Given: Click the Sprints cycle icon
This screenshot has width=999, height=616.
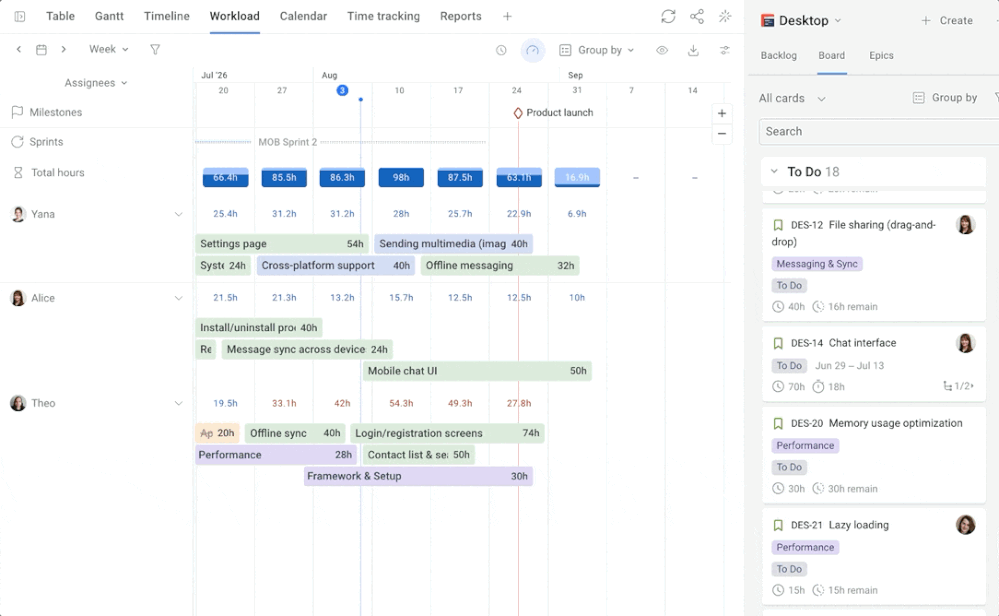Looking at the screenshot, I should tap(17, 141).
